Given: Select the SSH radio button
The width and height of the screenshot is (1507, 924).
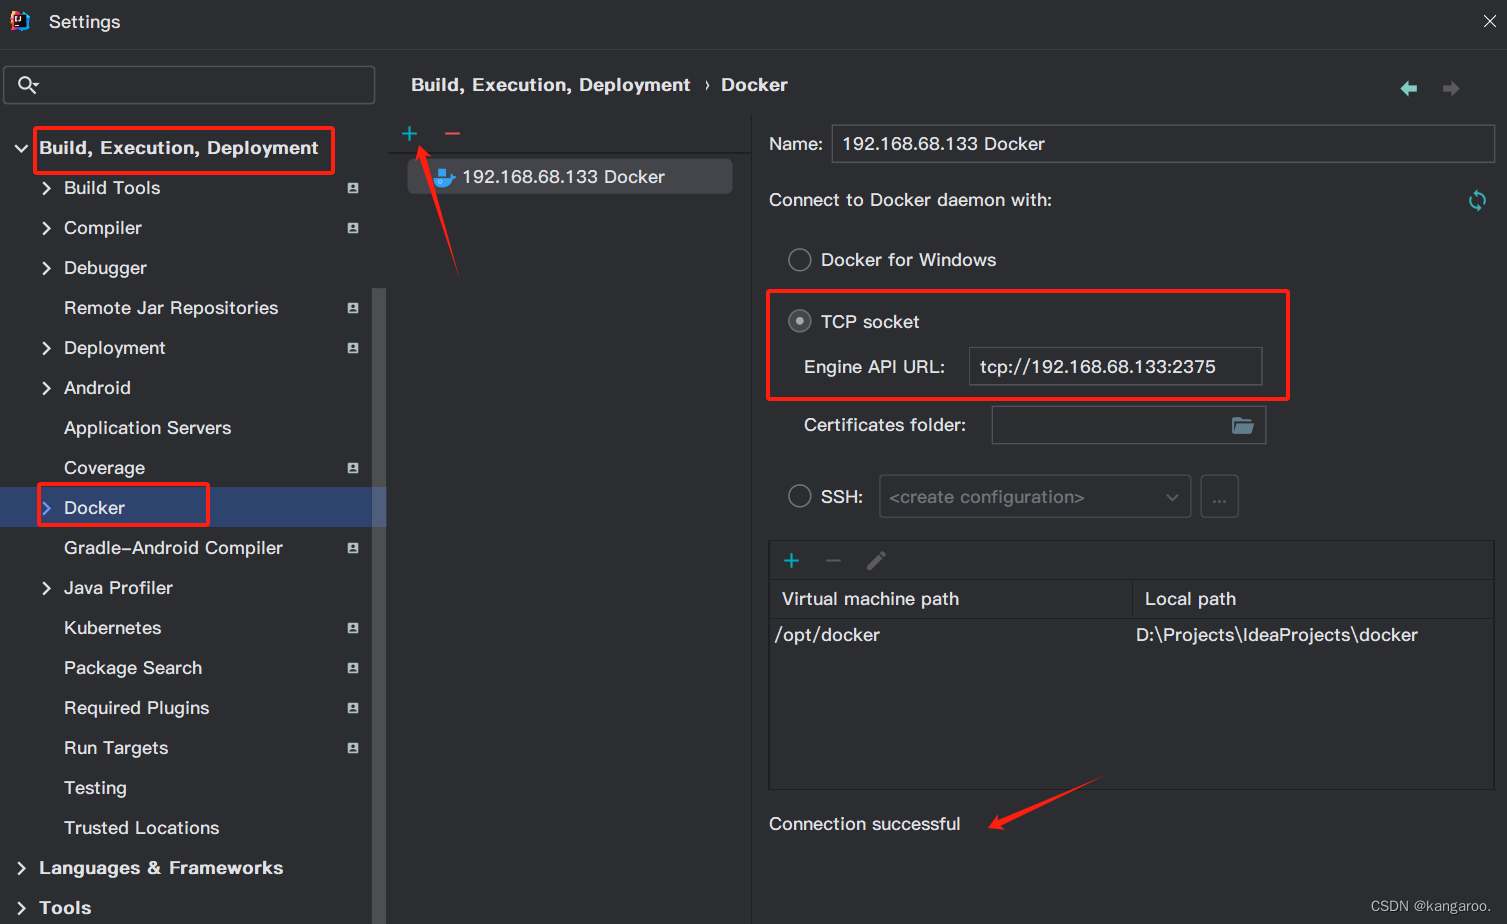Looking at the screenshot, I should [x=799, y=496].
